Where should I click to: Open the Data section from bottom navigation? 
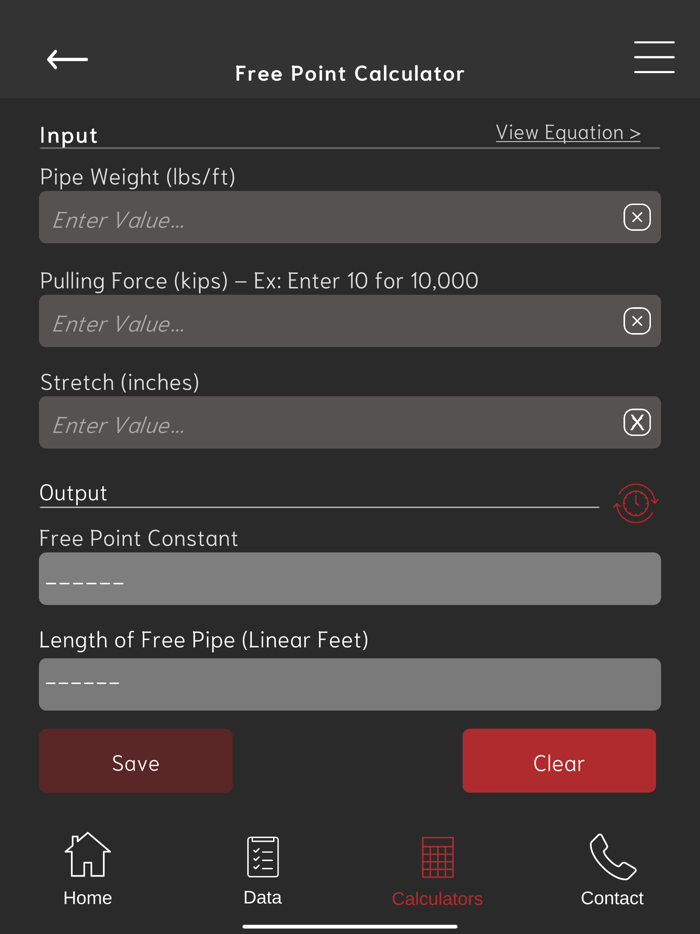point(262,870)
